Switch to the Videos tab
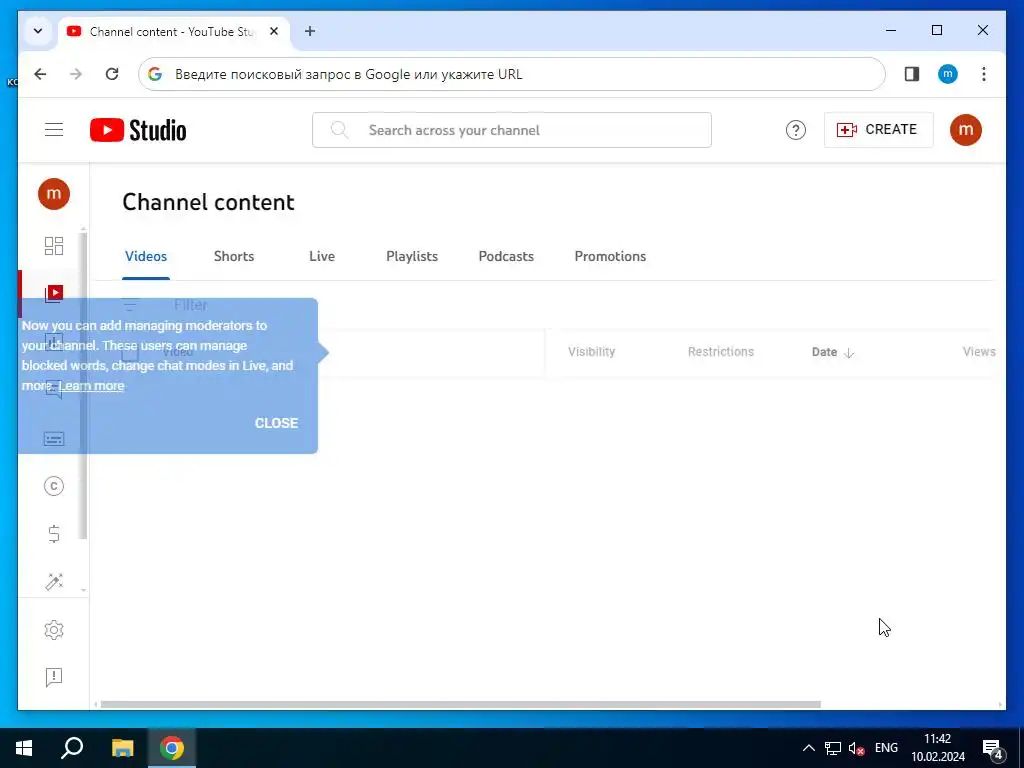The height and width of the screenshot is (768, 1024). (x=146, y=257)
